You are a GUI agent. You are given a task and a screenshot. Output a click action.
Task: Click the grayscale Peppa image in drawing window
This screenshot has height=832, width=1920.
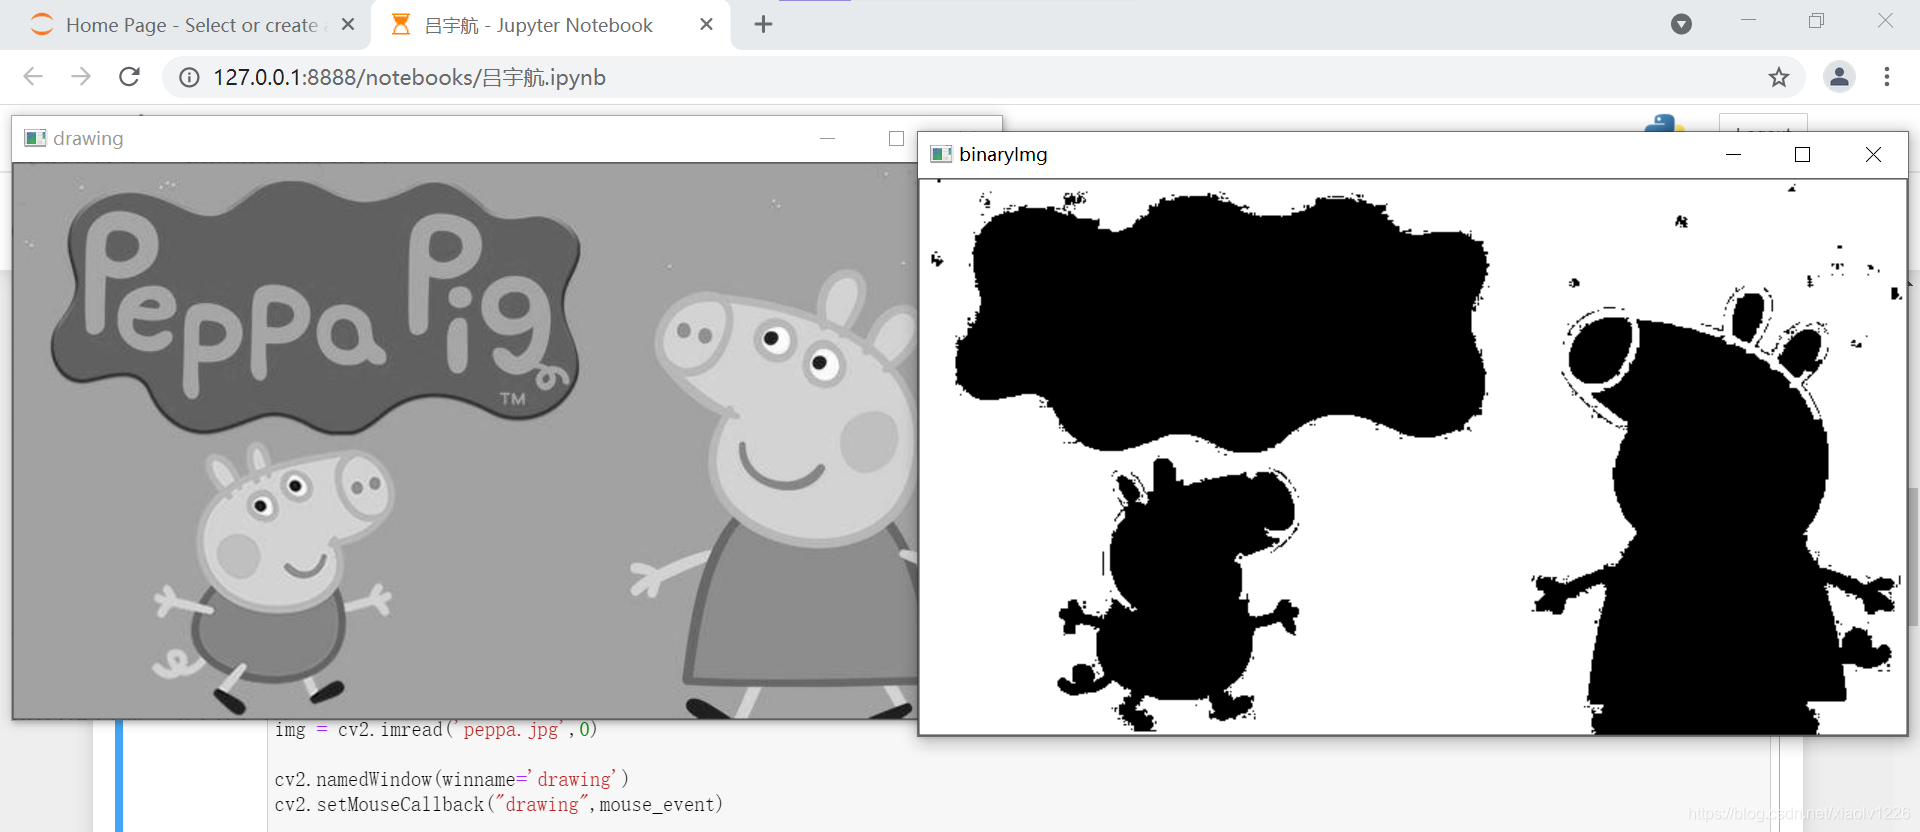click(x=465, y=441)
